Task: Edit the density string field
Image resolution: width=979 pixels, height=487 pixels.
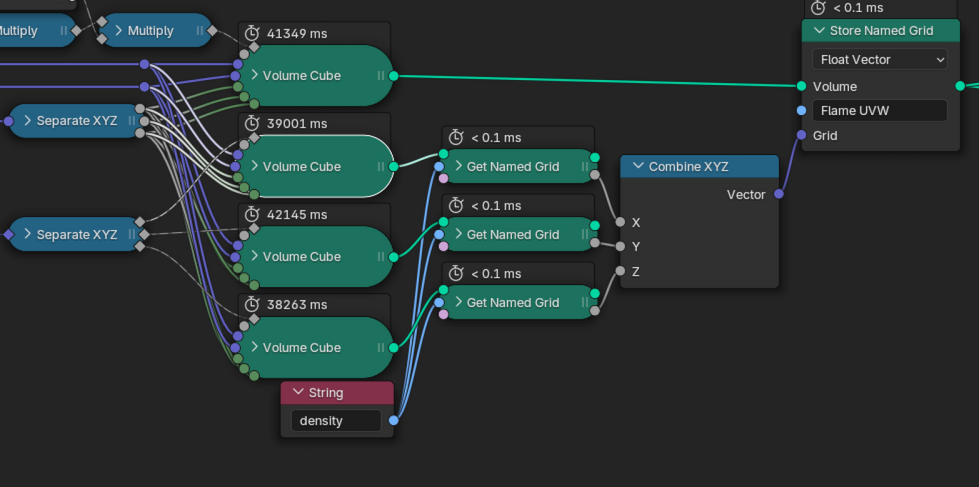Action: coord(336,420)
